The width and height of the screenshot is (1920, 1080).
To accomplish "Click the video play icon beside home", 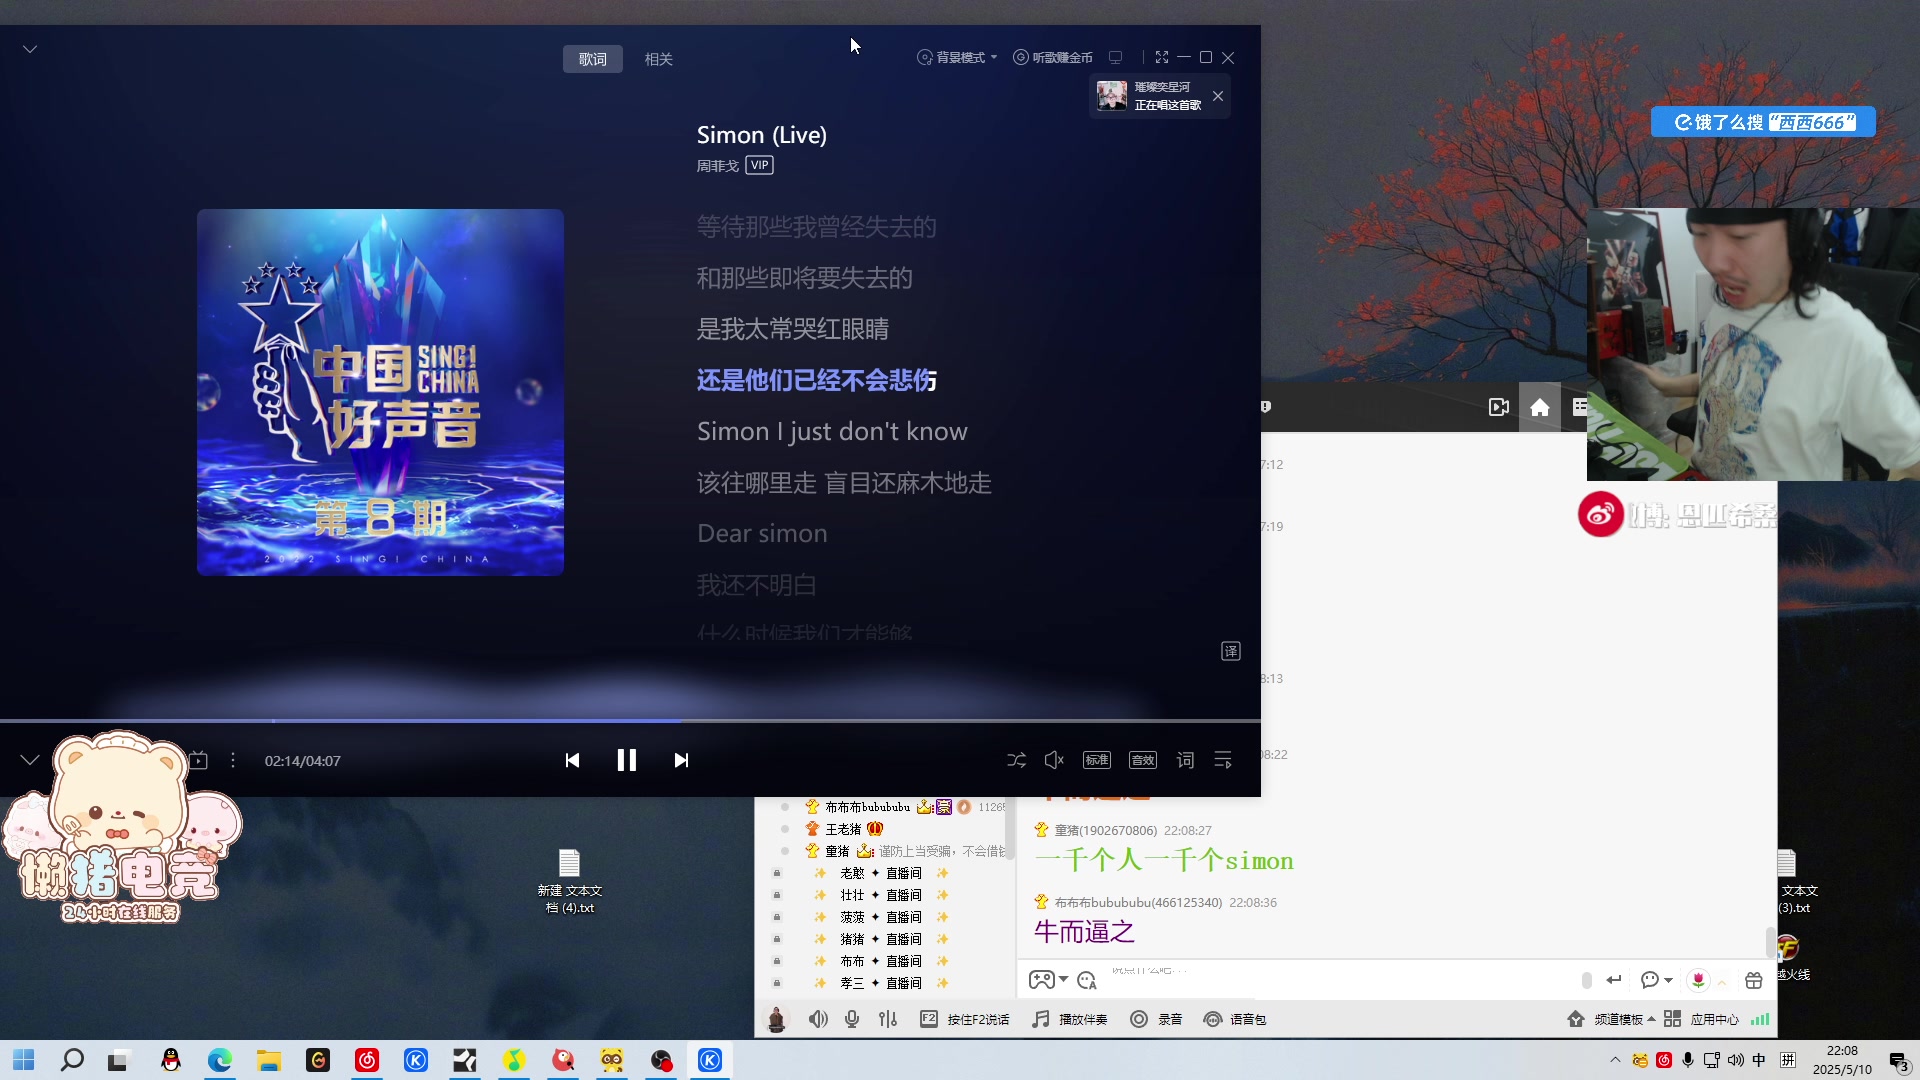I will pyautogui.click(x=1498, y=407).
